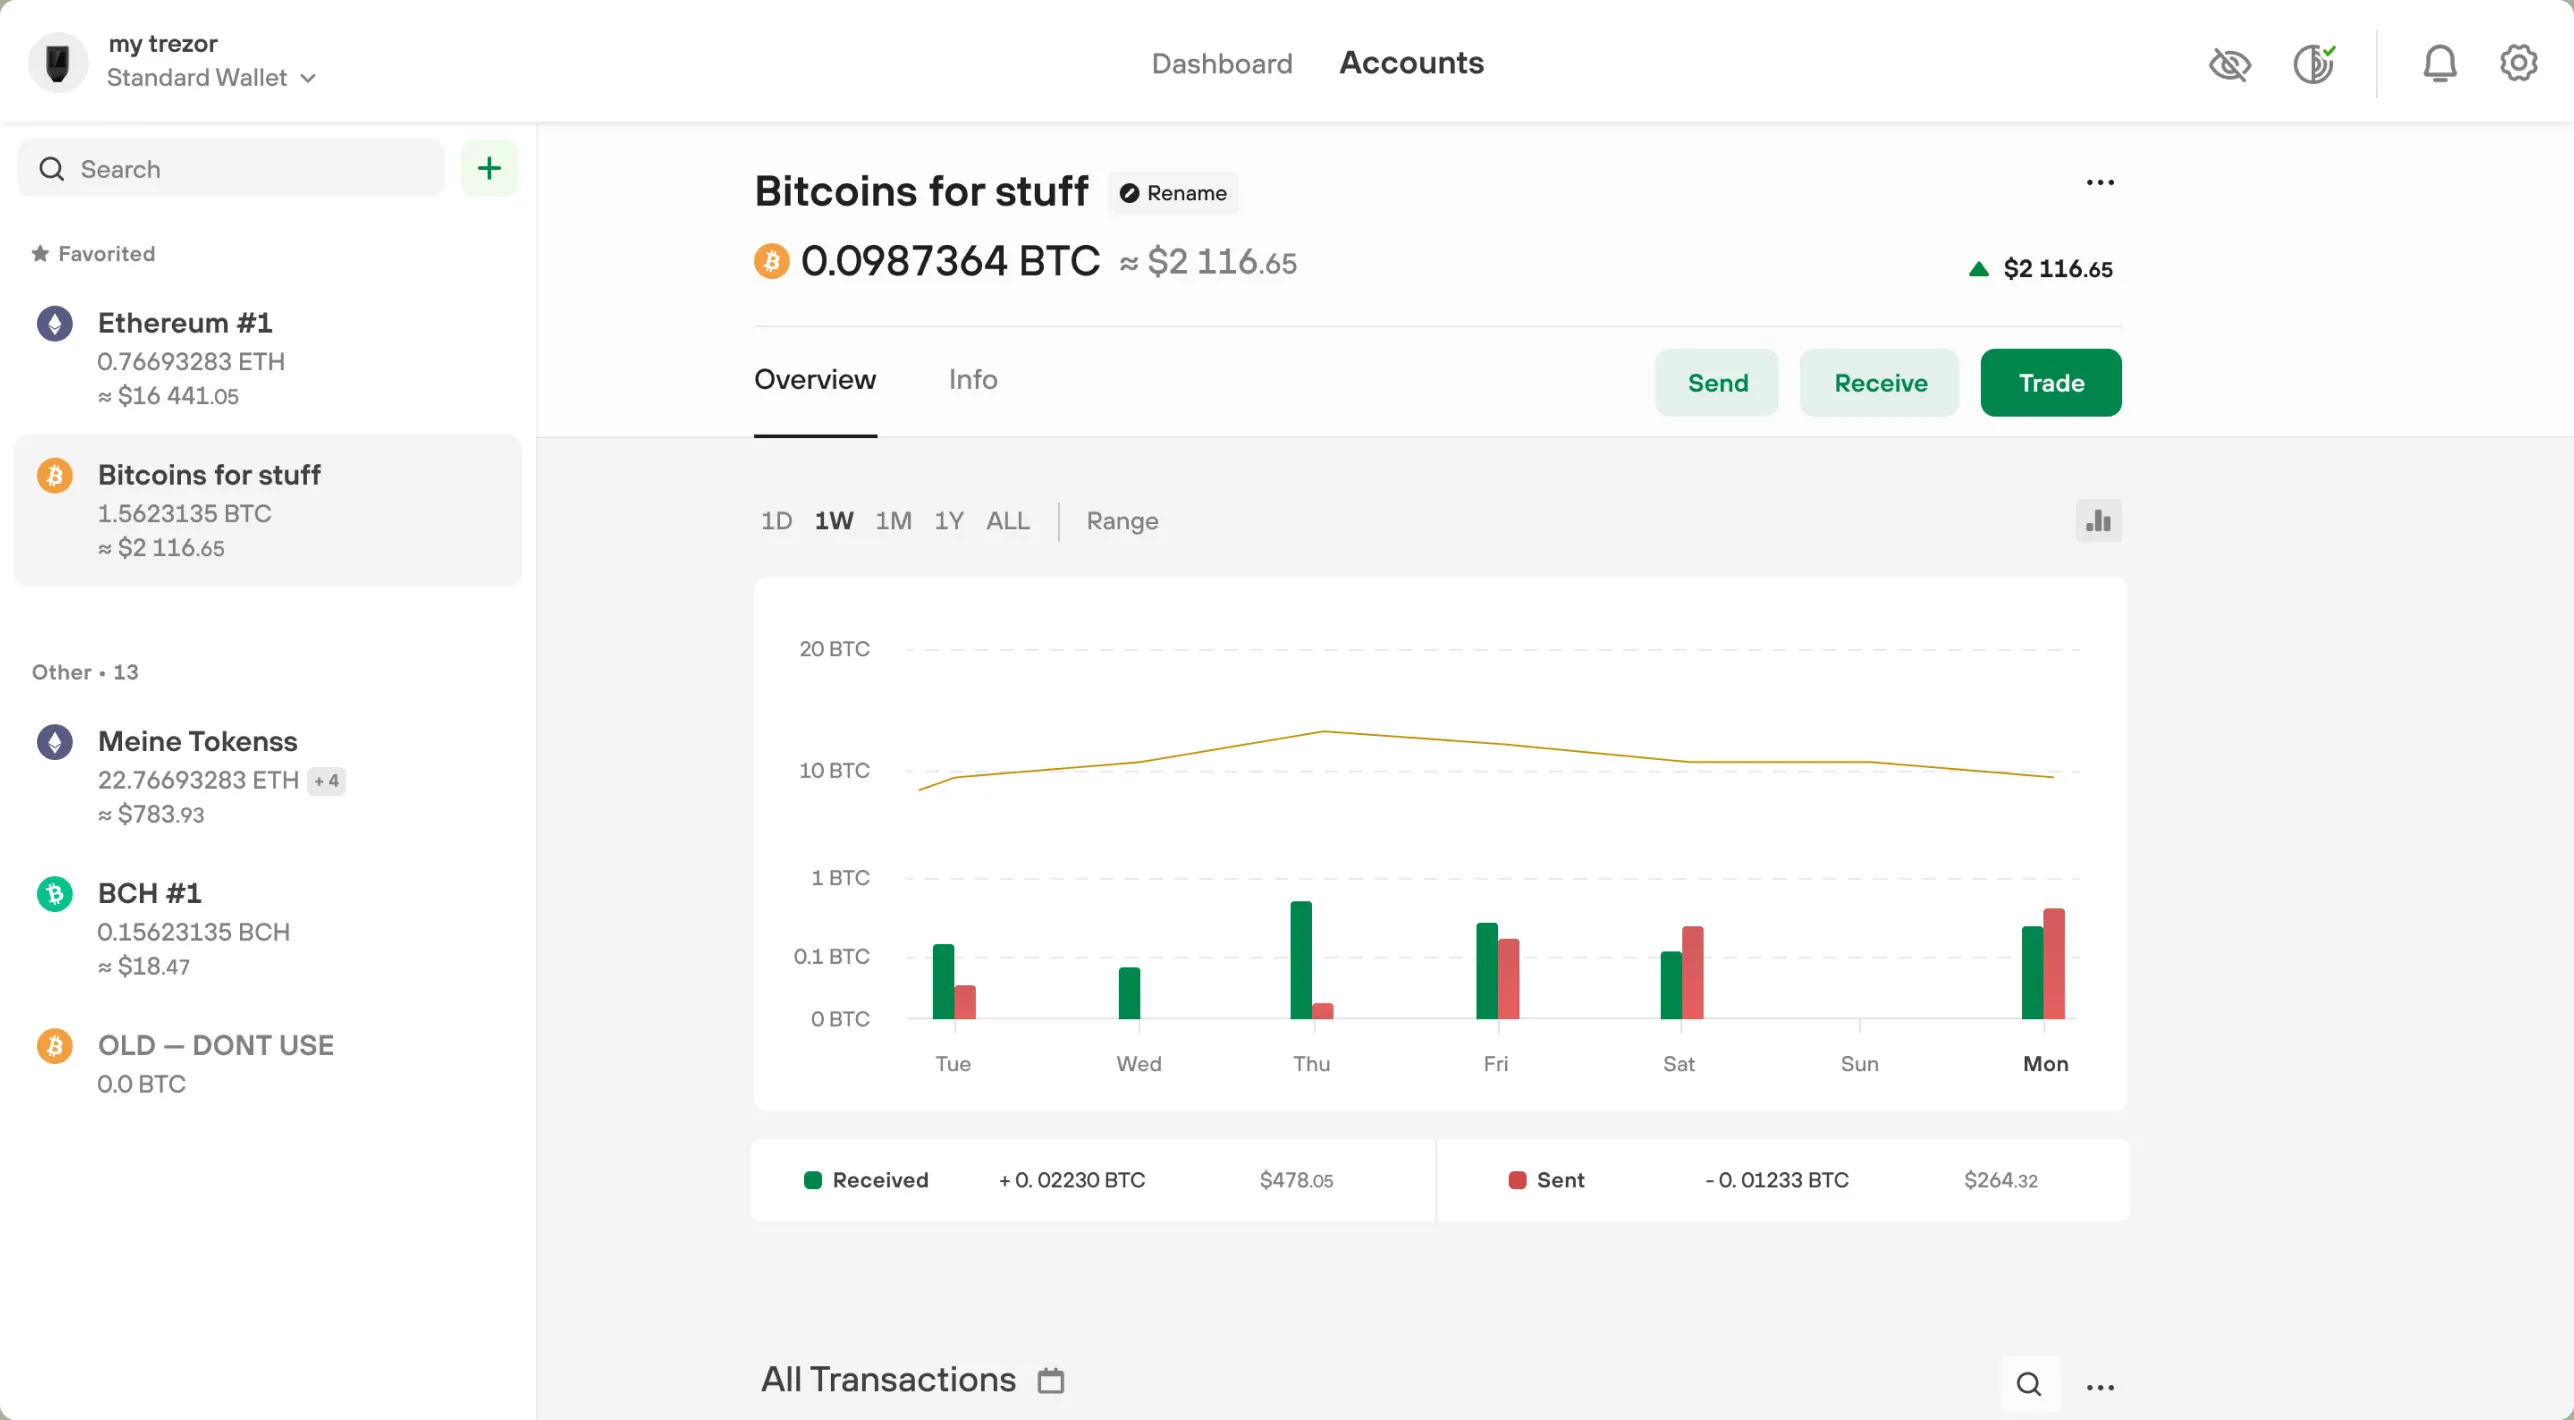Click inside the account Search field
Screen dimensions: 2574x1420
click(230, 168)
